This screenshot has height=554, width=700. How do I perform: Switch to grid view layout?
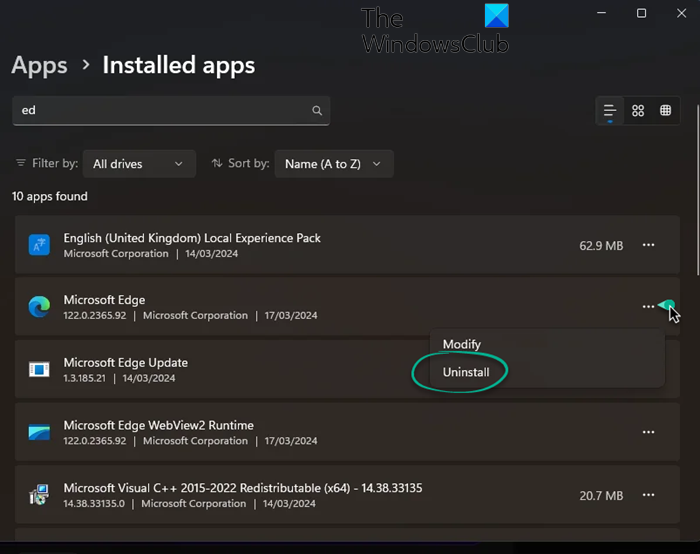[638, 110]
